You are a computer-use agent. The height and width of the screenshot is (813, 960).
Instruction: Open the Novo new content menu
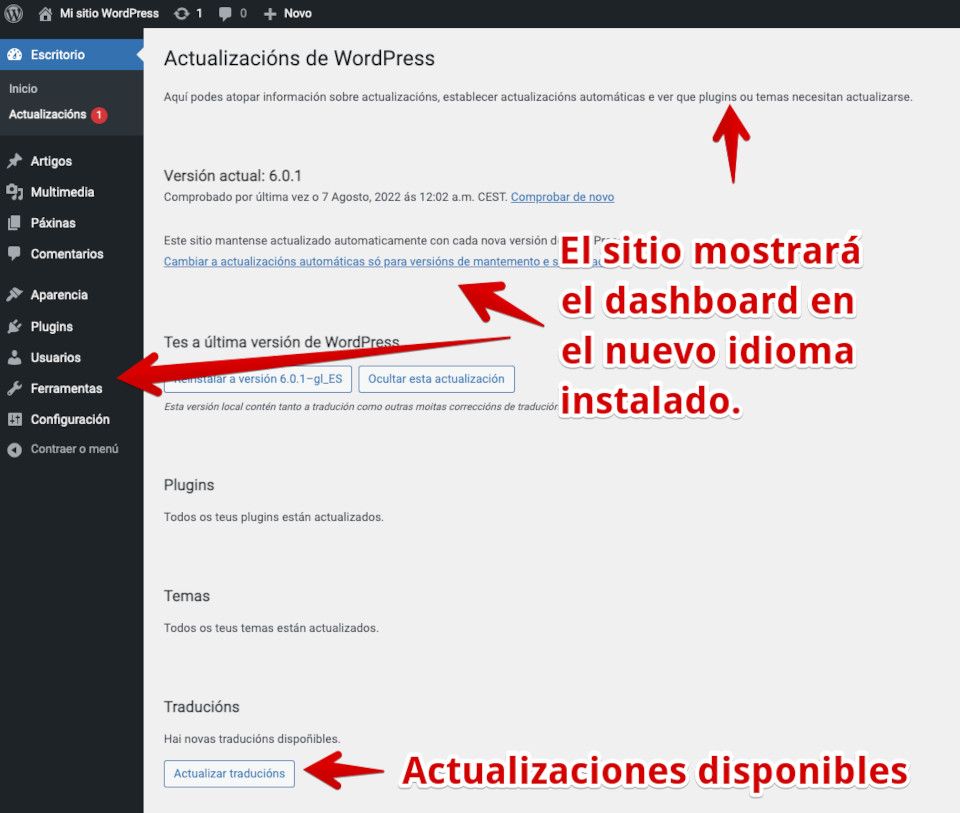click(298, 13)
